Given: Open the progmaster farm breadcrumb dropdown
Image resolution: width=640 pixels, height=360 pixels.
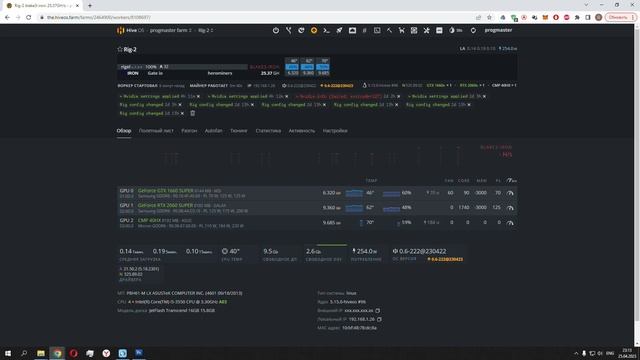Looking at the screenshot, I should (x=171, y=30).
